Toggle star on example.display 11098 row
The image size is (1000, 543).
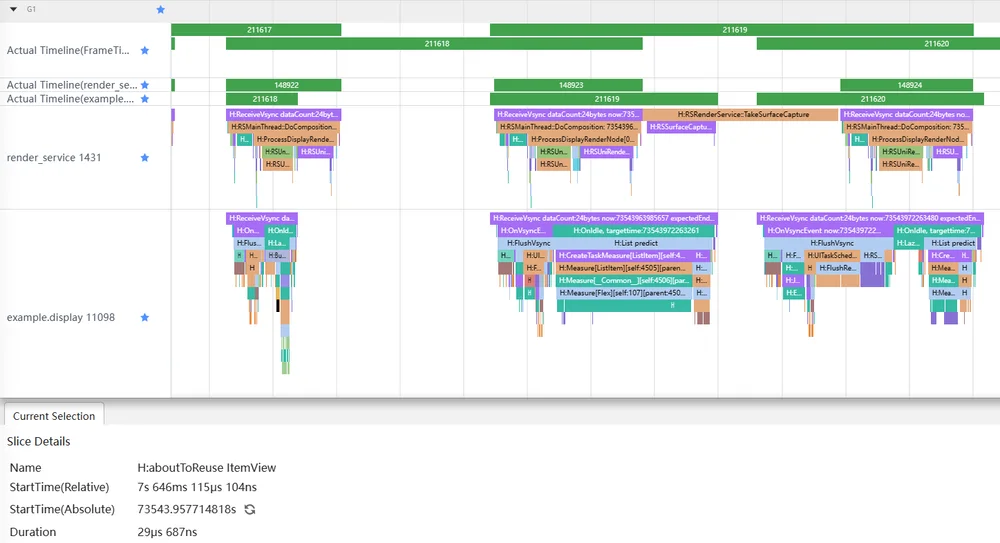click(x=145, y=317)
